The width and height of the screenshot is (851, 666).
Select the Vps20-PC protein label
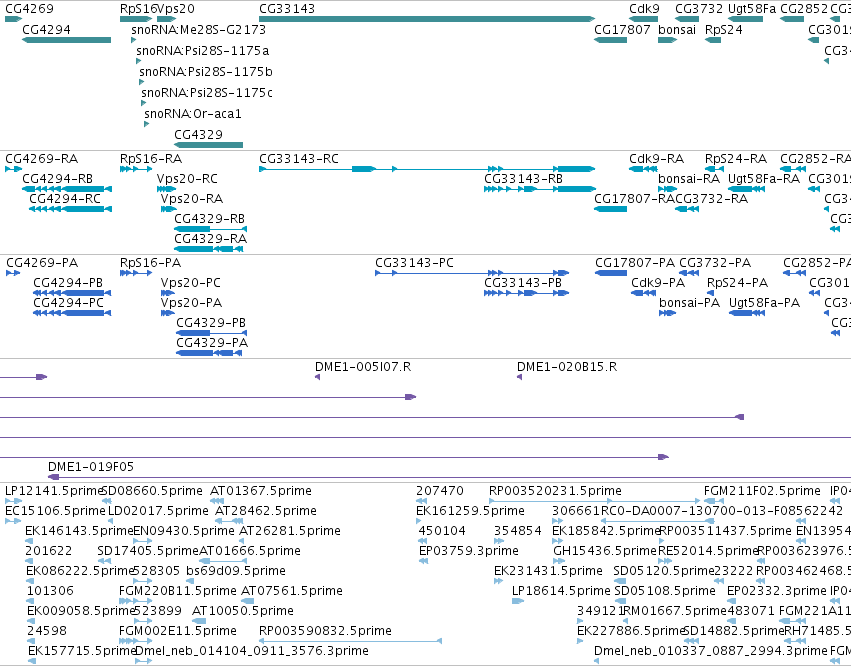(190, 283)
